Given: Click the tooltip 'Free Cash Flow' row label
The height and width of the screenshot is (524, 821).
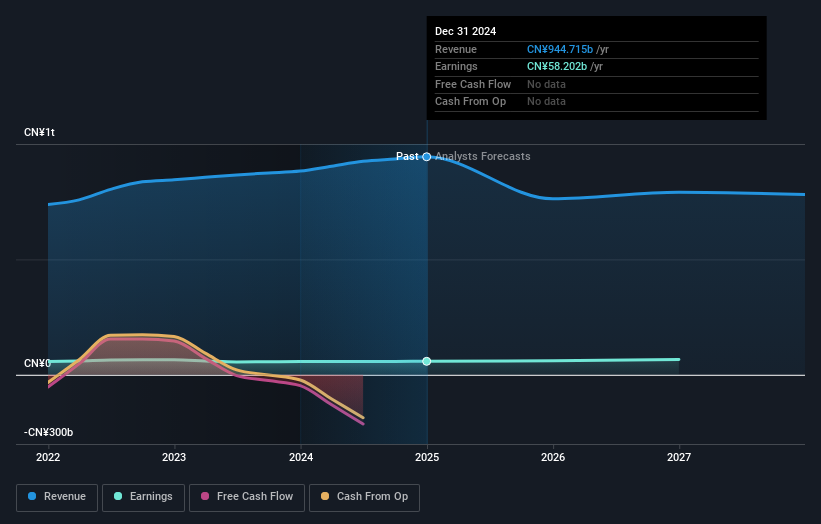Looking at the screenshot, I should (473, 84).
